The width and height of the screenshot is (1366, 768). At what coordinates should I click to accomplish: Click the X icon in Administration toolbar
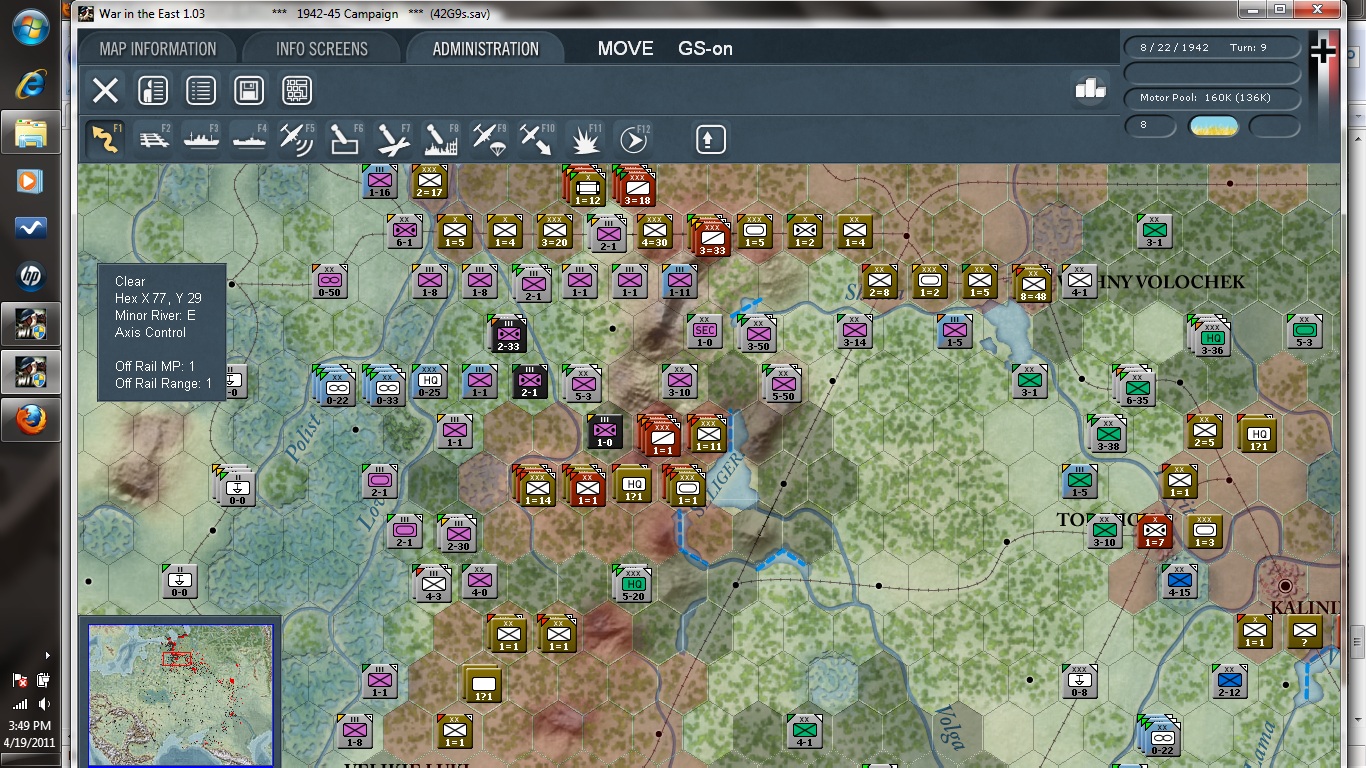pyautogui.click(x=105, y=91)
